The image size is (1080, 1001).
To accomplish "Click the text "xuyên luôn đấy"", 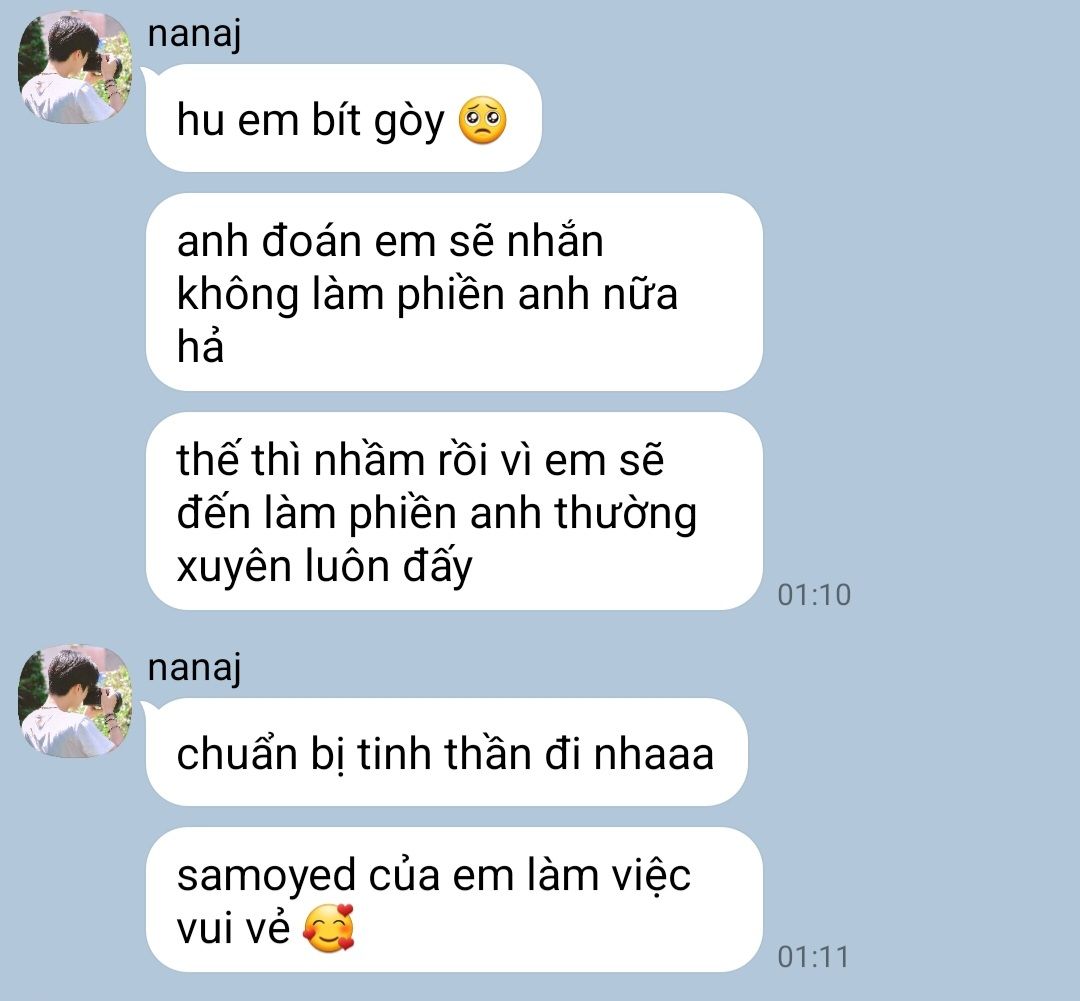I will click(325, 566).
